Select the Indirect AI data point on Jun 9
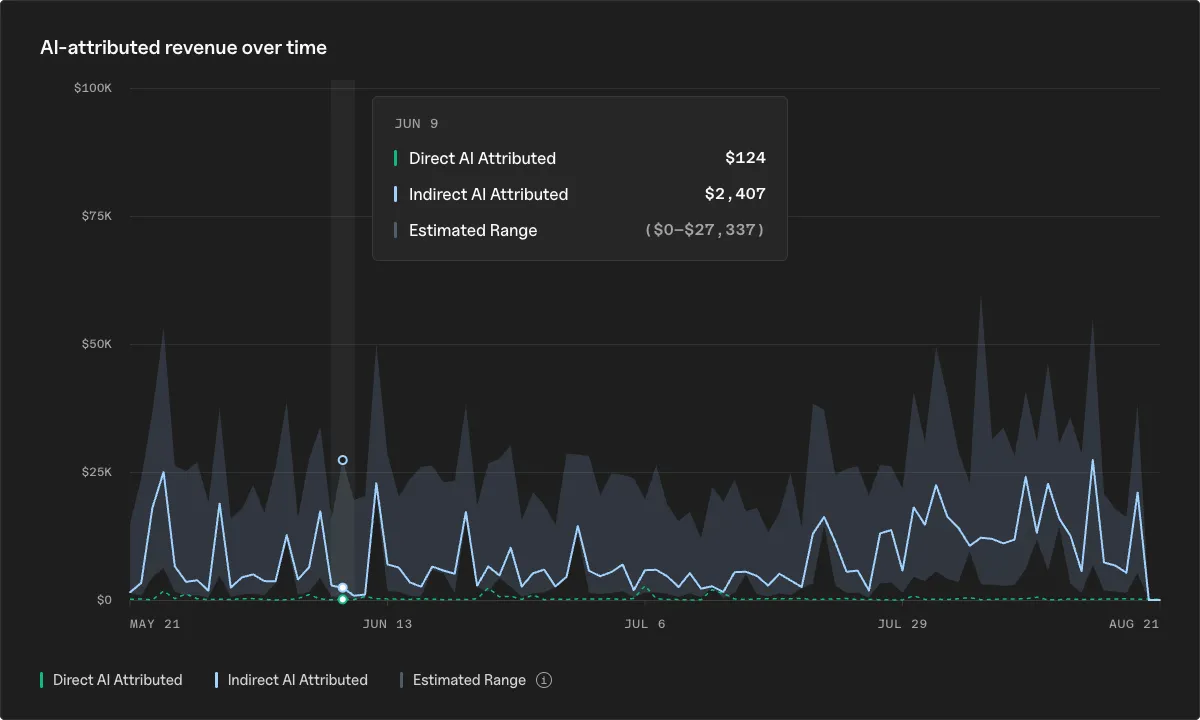Image resolution: width=1200 pixels, height=720 pixels. coord(343,588)
